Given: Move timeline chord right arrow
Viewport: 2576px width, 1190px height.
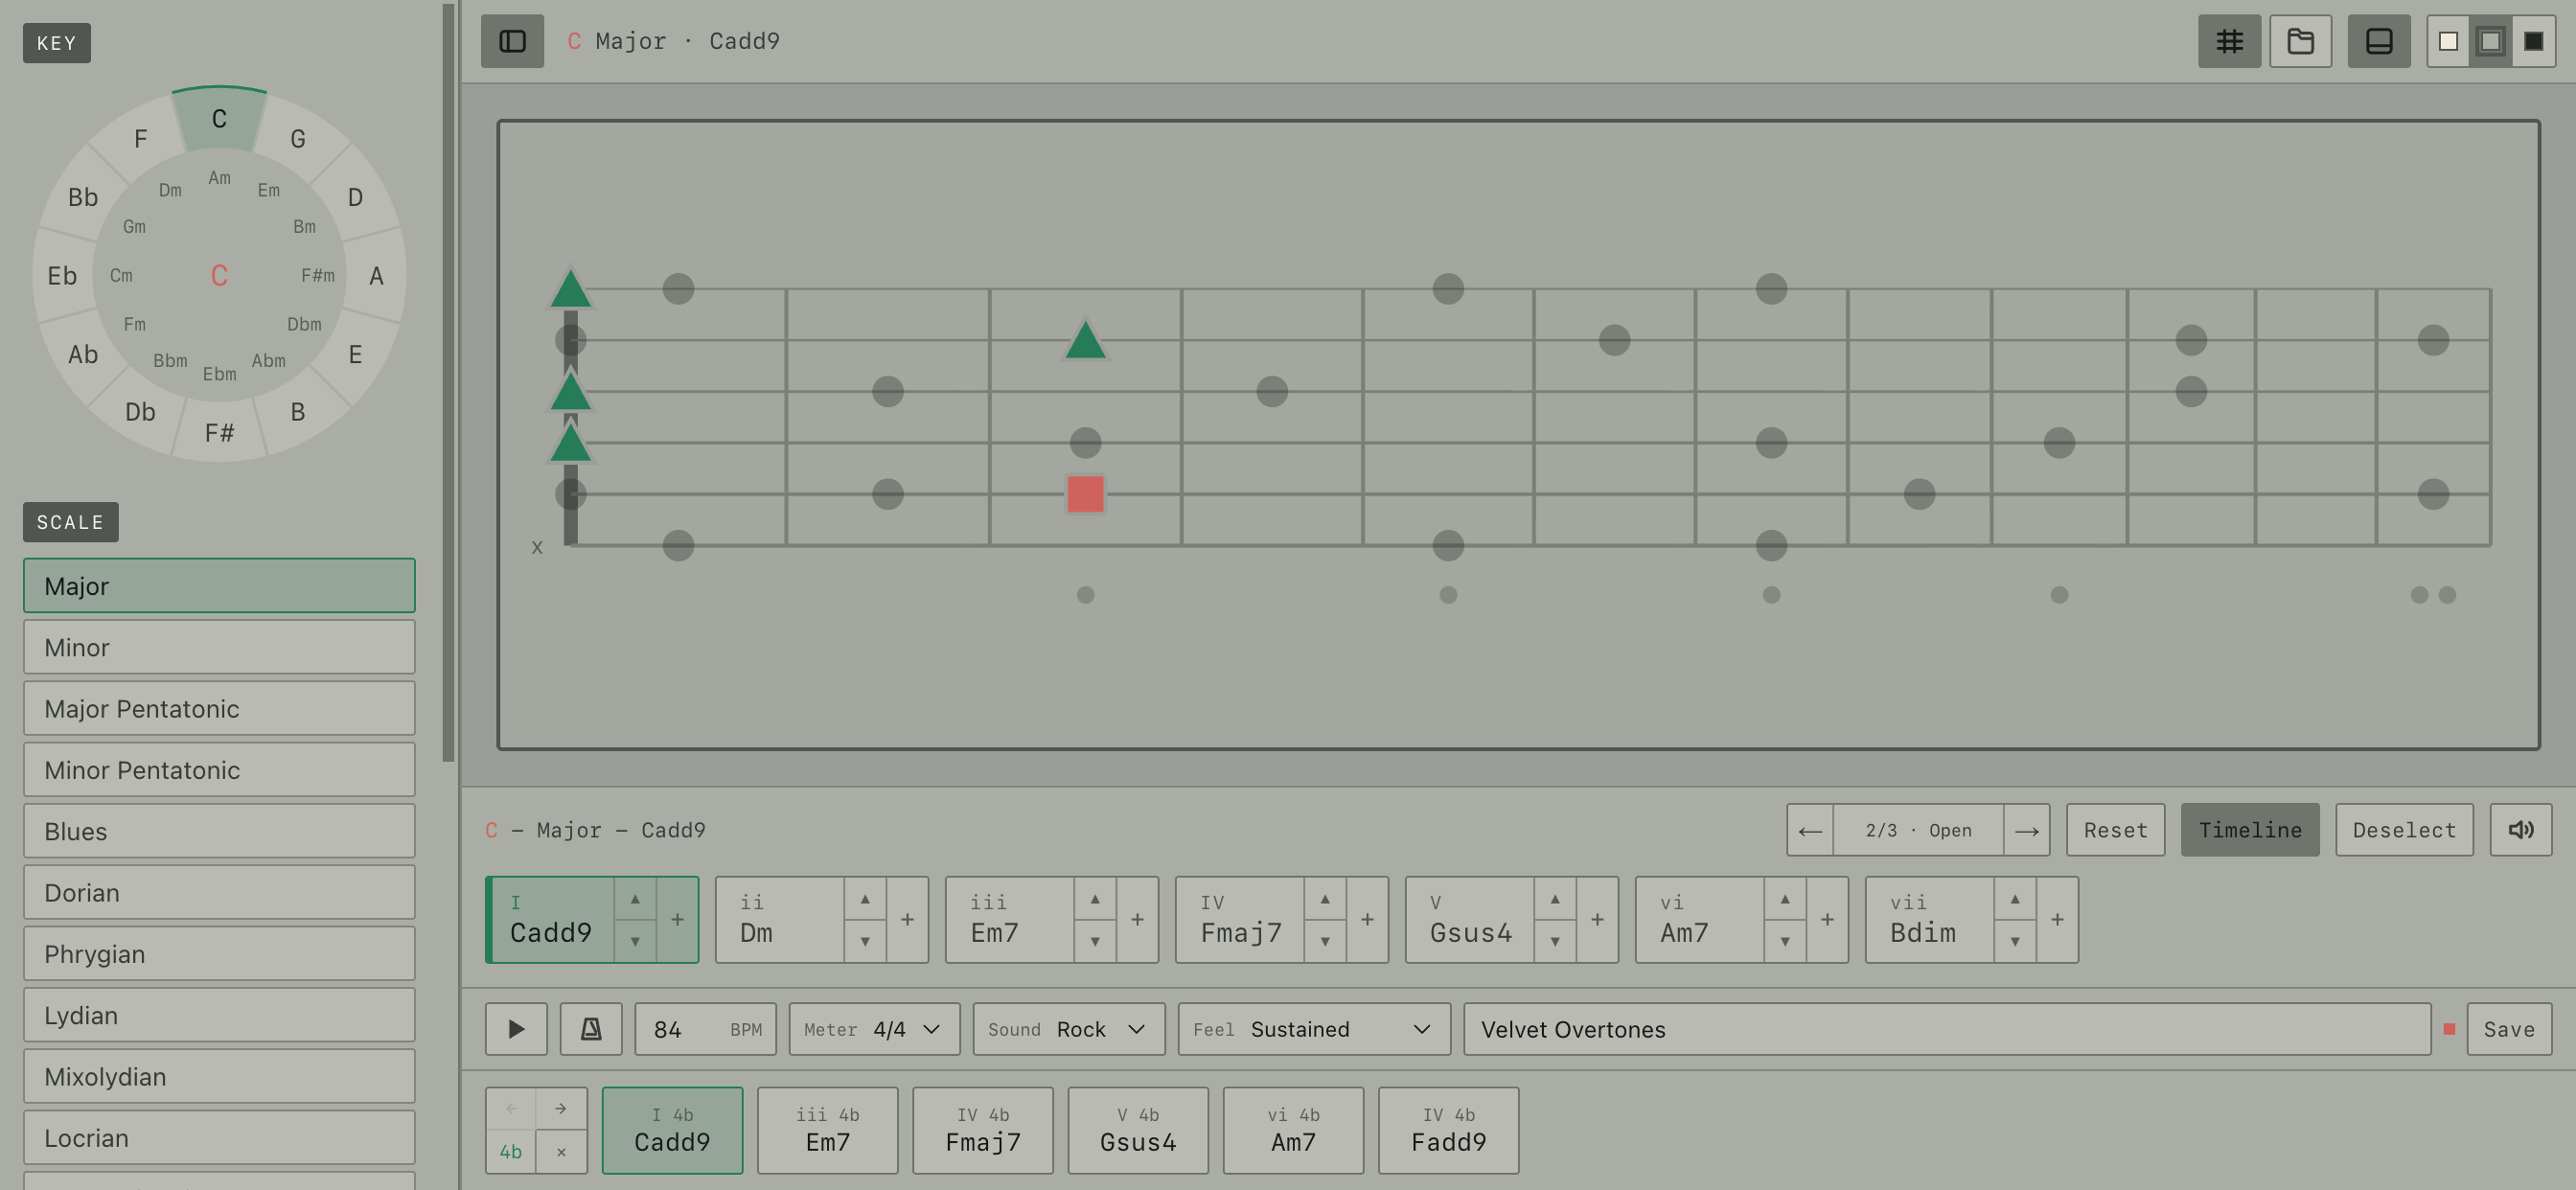Looking at the screenshot, I should pos(561,1109).
